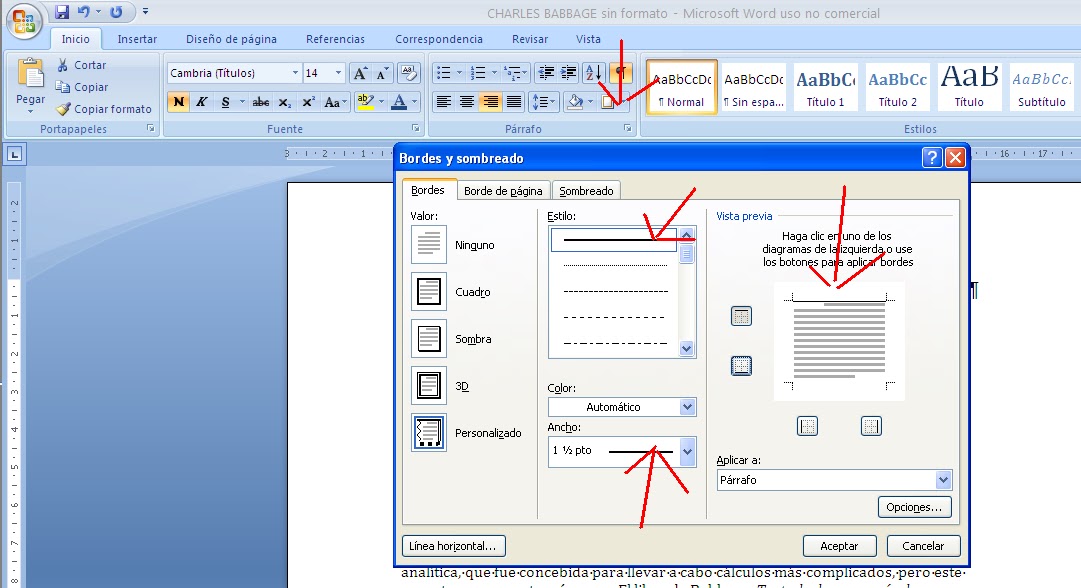Justify the text alignment
Image resolution: width=1081 pixels, height=588 pixels.
[x=514, y=102]
